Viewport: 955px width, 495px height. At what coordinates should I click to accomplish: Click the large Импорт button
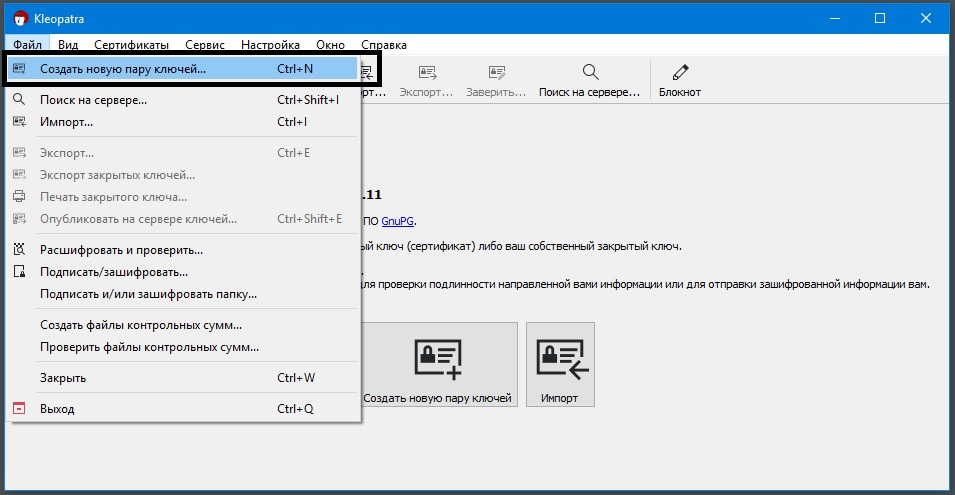tap(560, 364)
